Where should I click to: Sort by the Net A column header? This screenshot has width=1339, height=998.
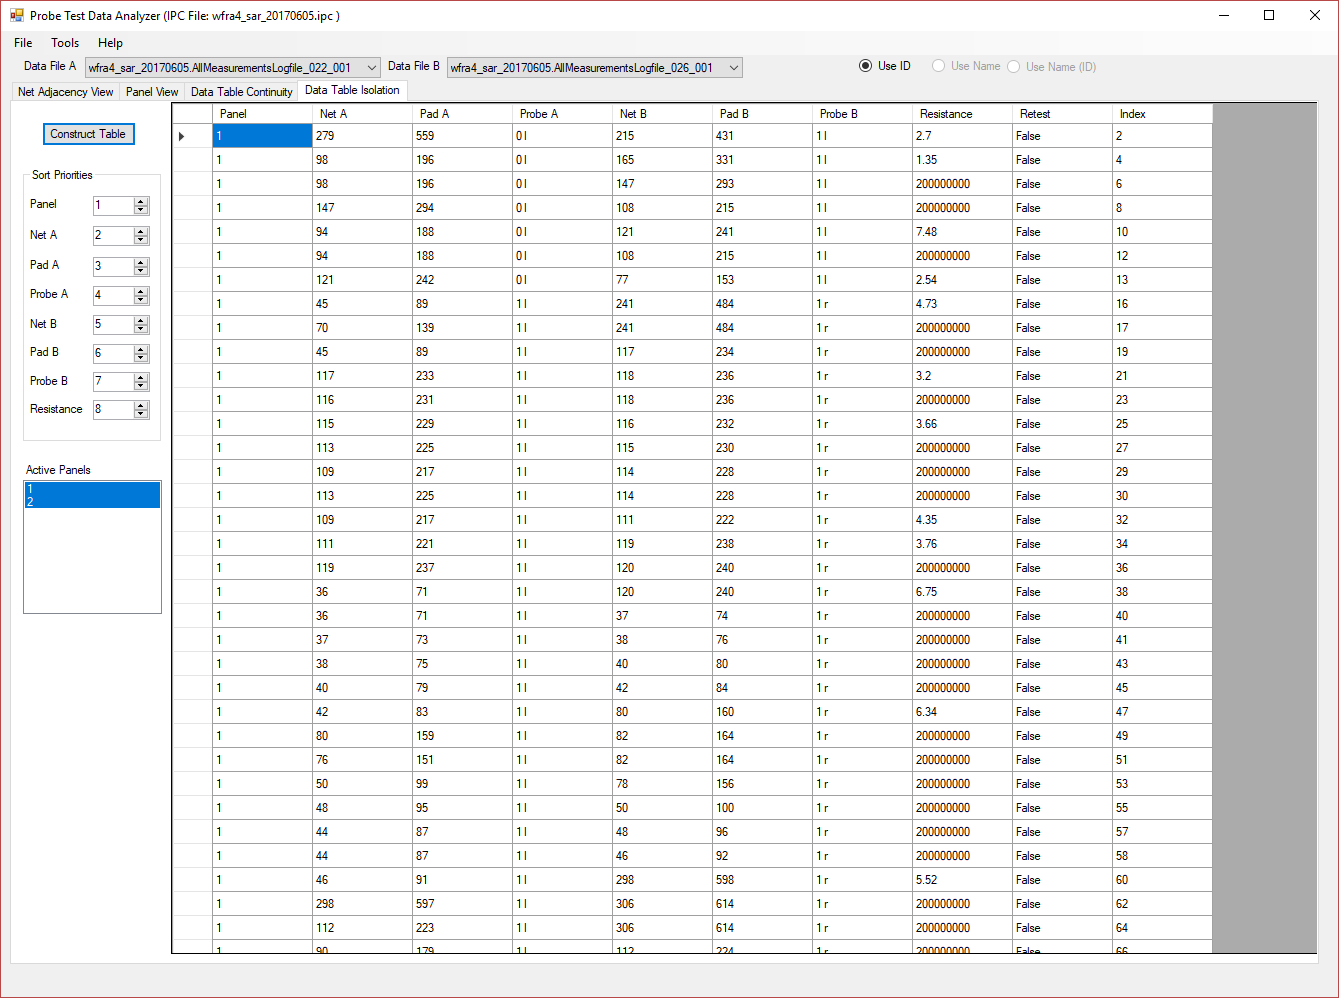[x=362, y=114]
